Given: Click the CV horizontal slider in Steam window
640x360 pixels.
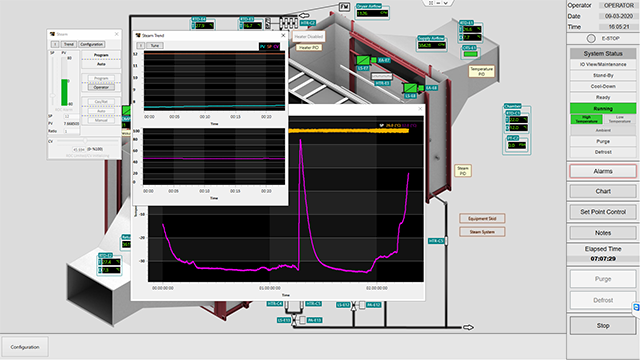Looking at the screenshot, I should click(86, 141).
